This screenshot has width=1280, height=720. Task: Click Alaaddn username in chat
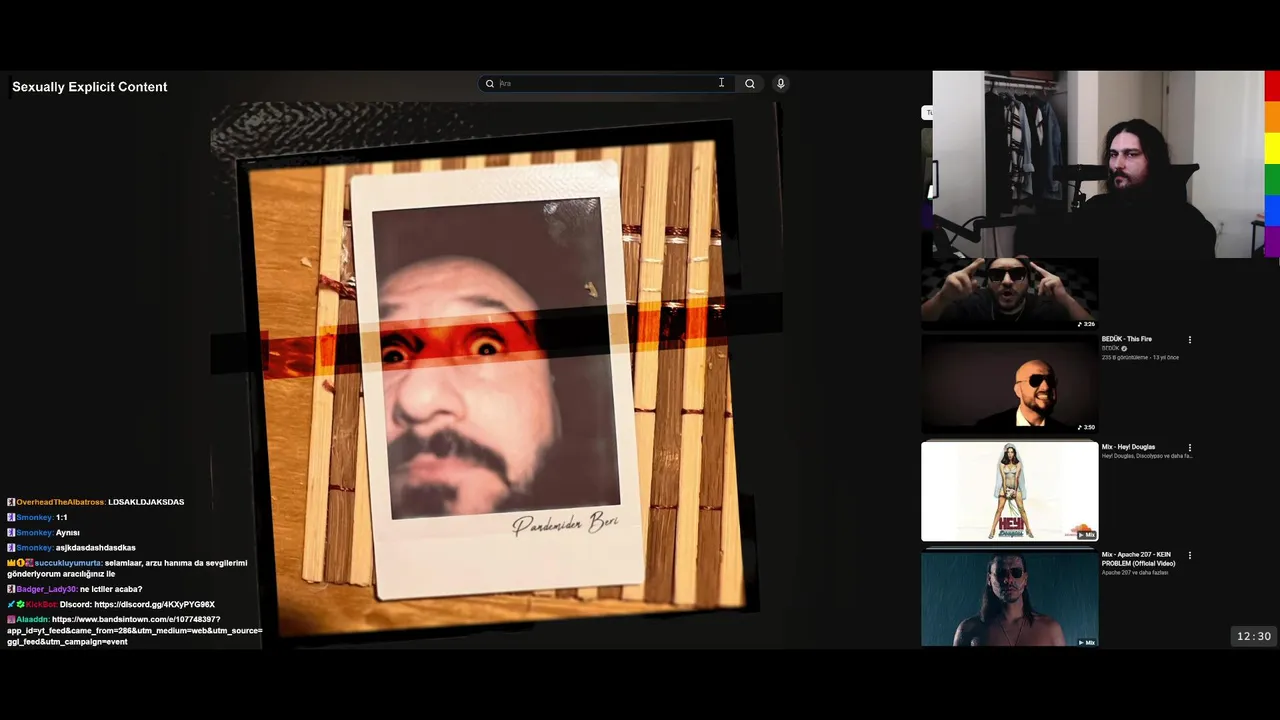[32, 620]
